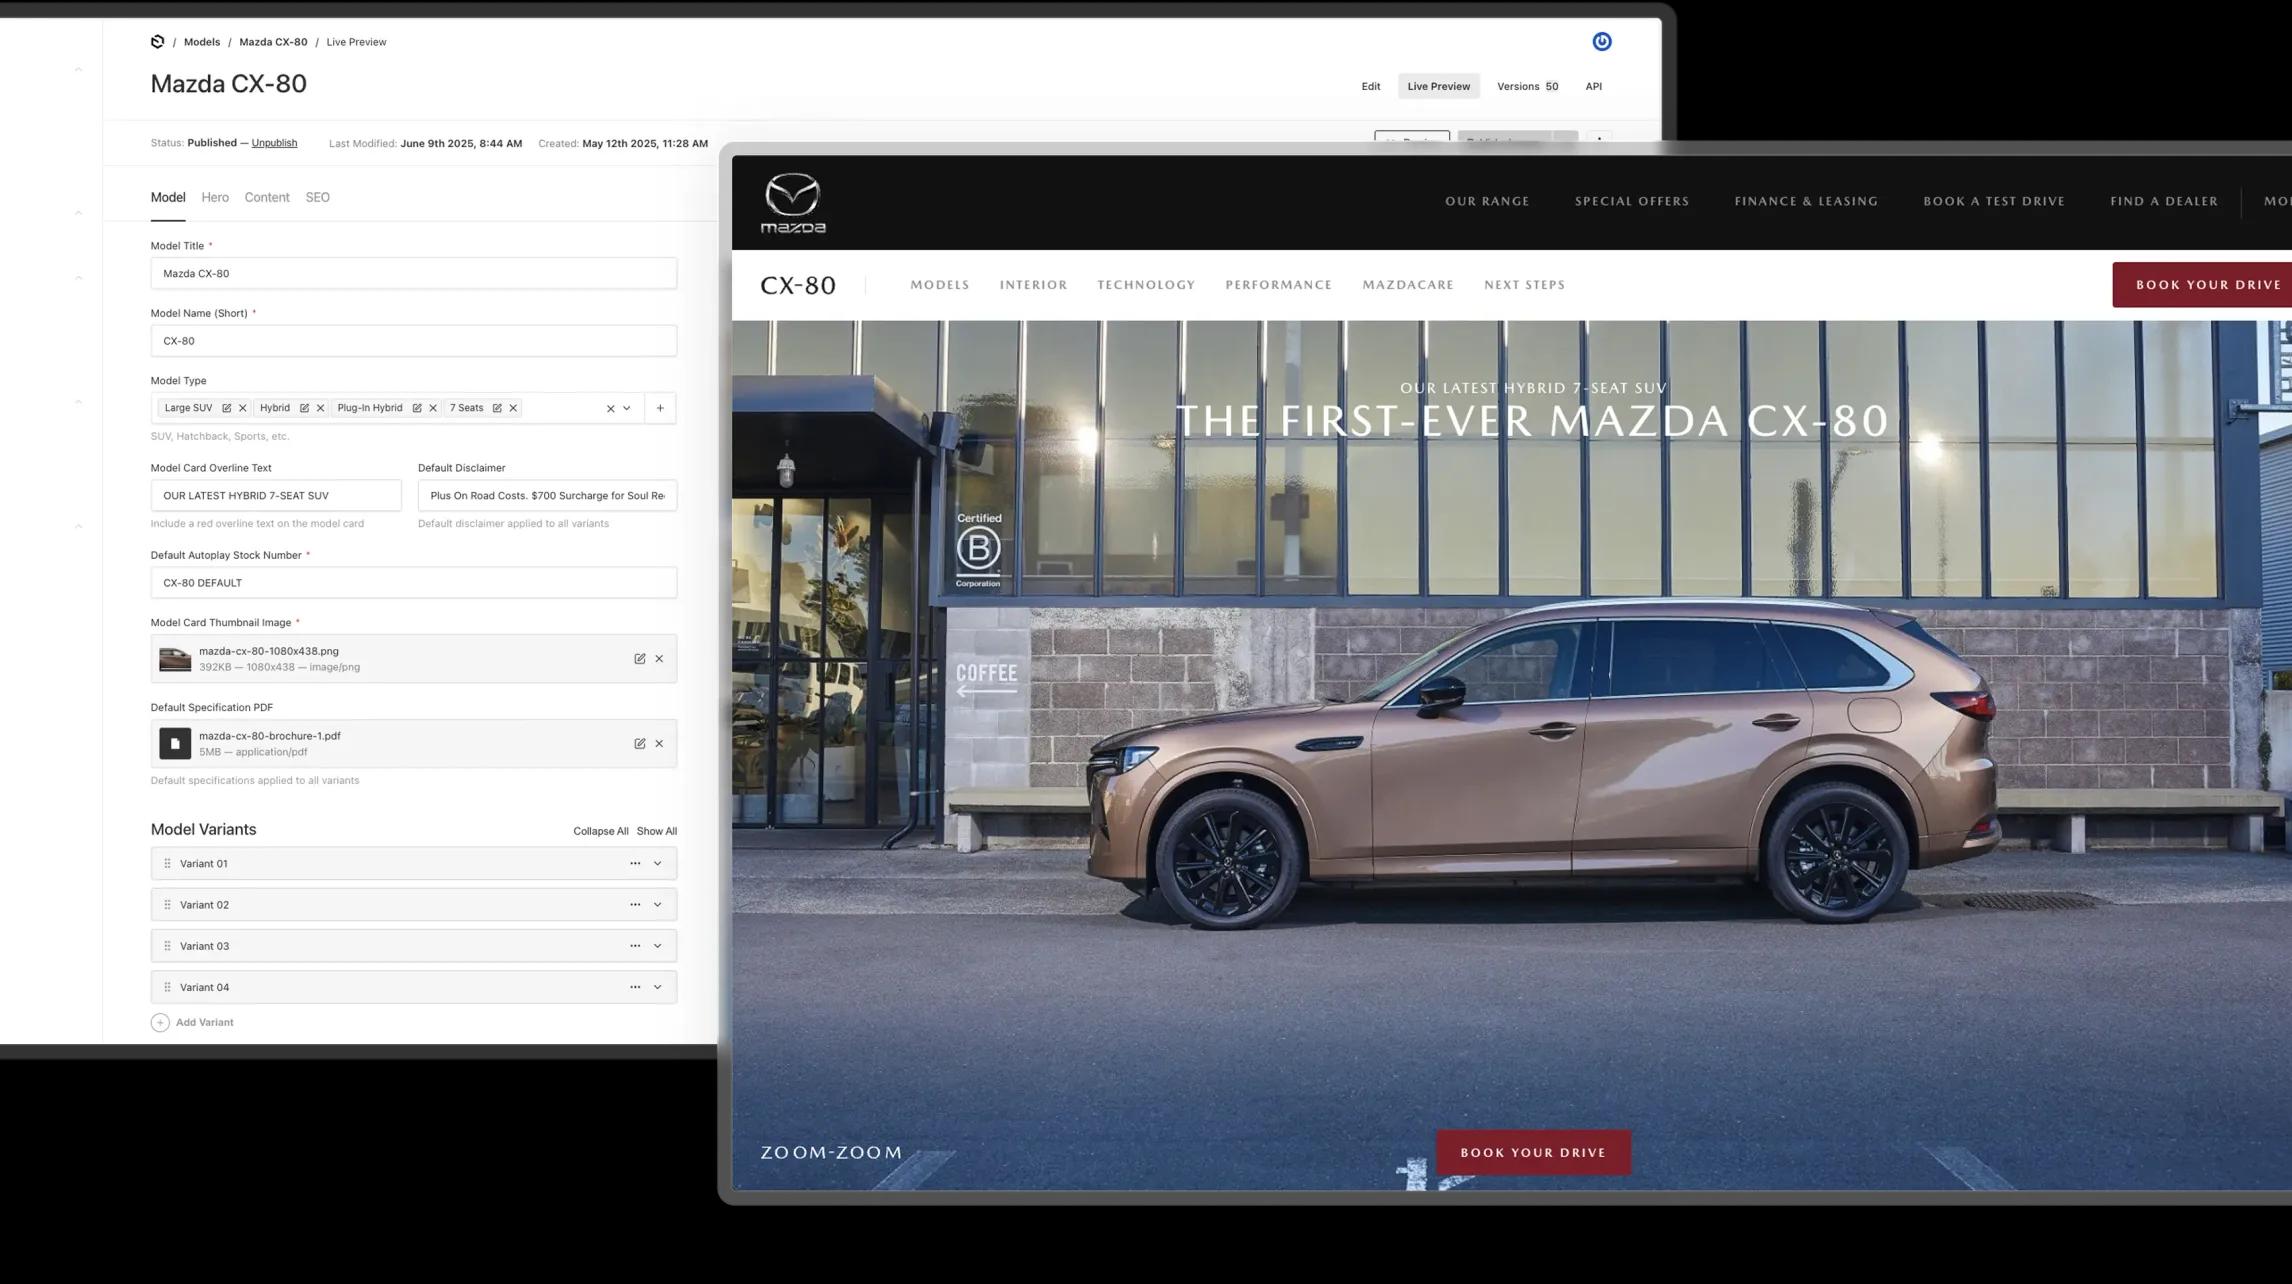Open the Variant 01 more options menu
This screenshot has width=2292, height=1284.
point(635,864)
